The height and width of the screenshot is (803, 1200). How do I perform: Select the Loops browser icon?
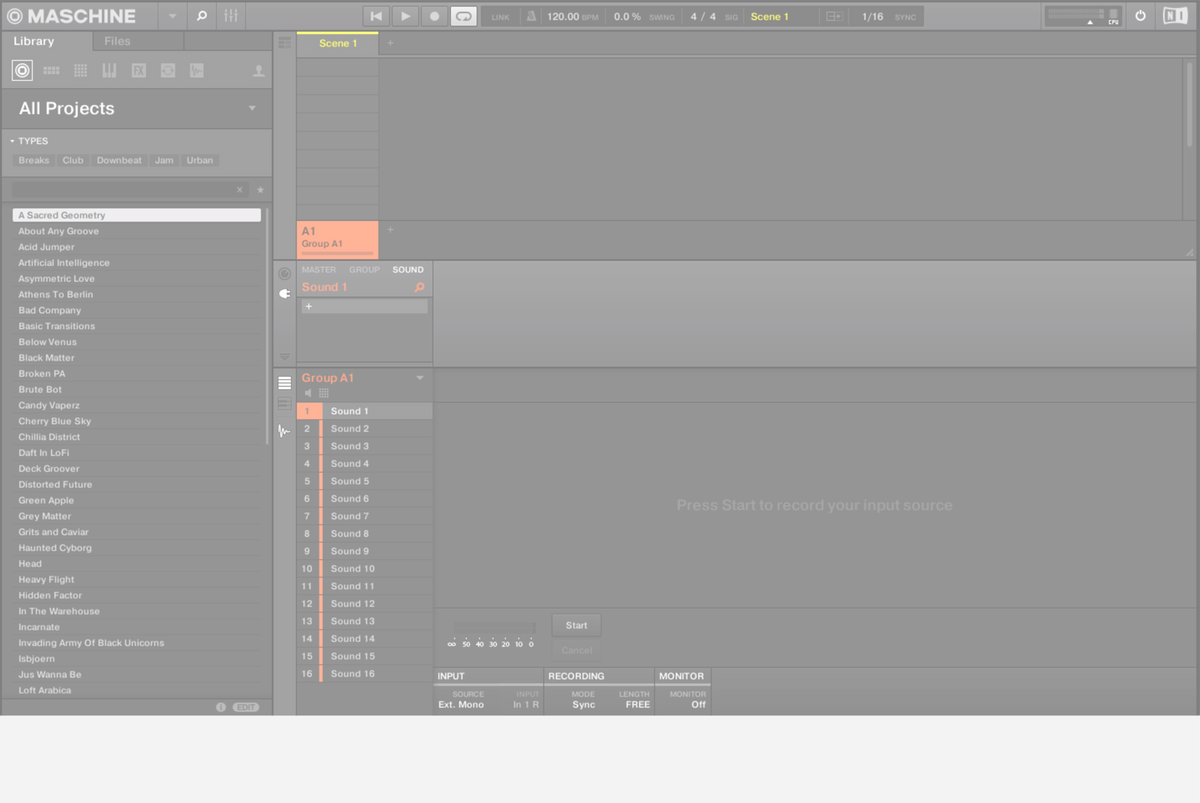(168, 70)
